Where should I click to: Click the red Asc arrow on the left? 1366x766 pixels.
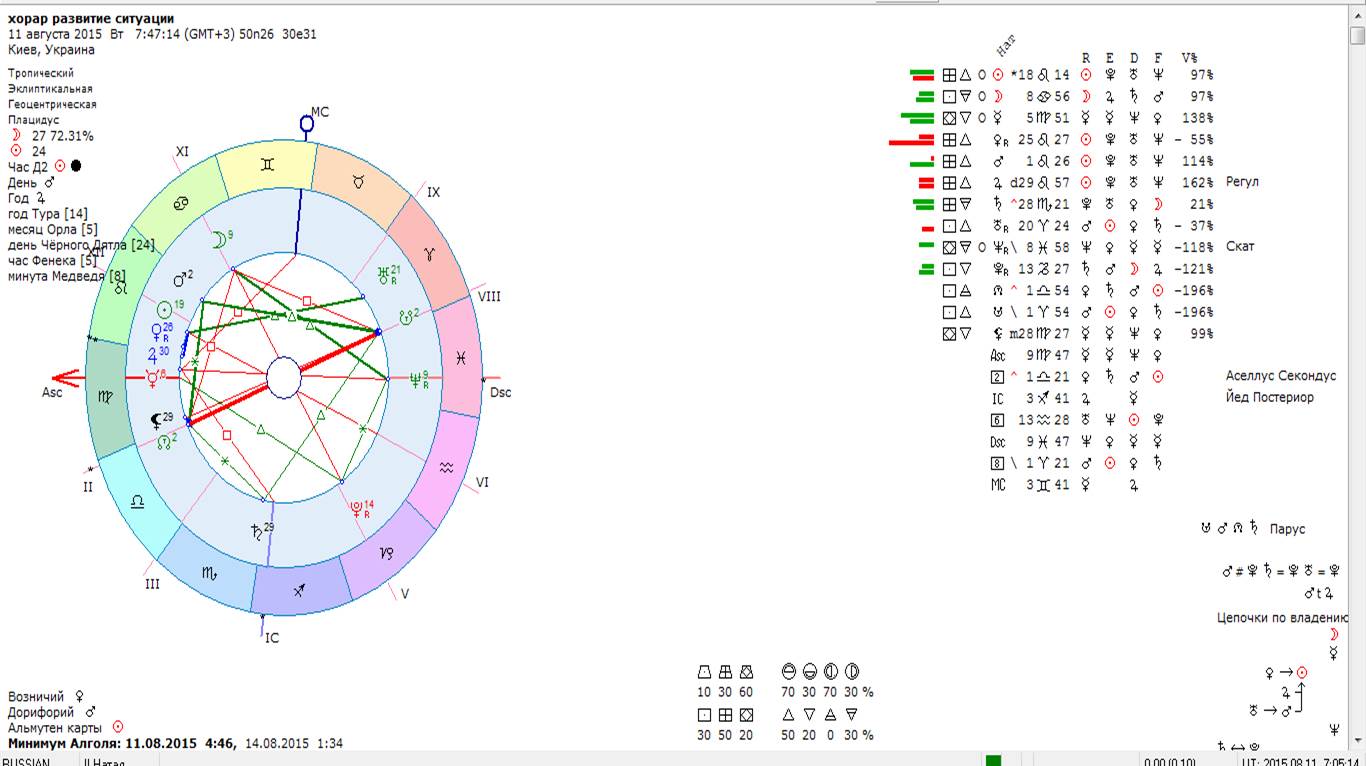(x=66, y=378)
